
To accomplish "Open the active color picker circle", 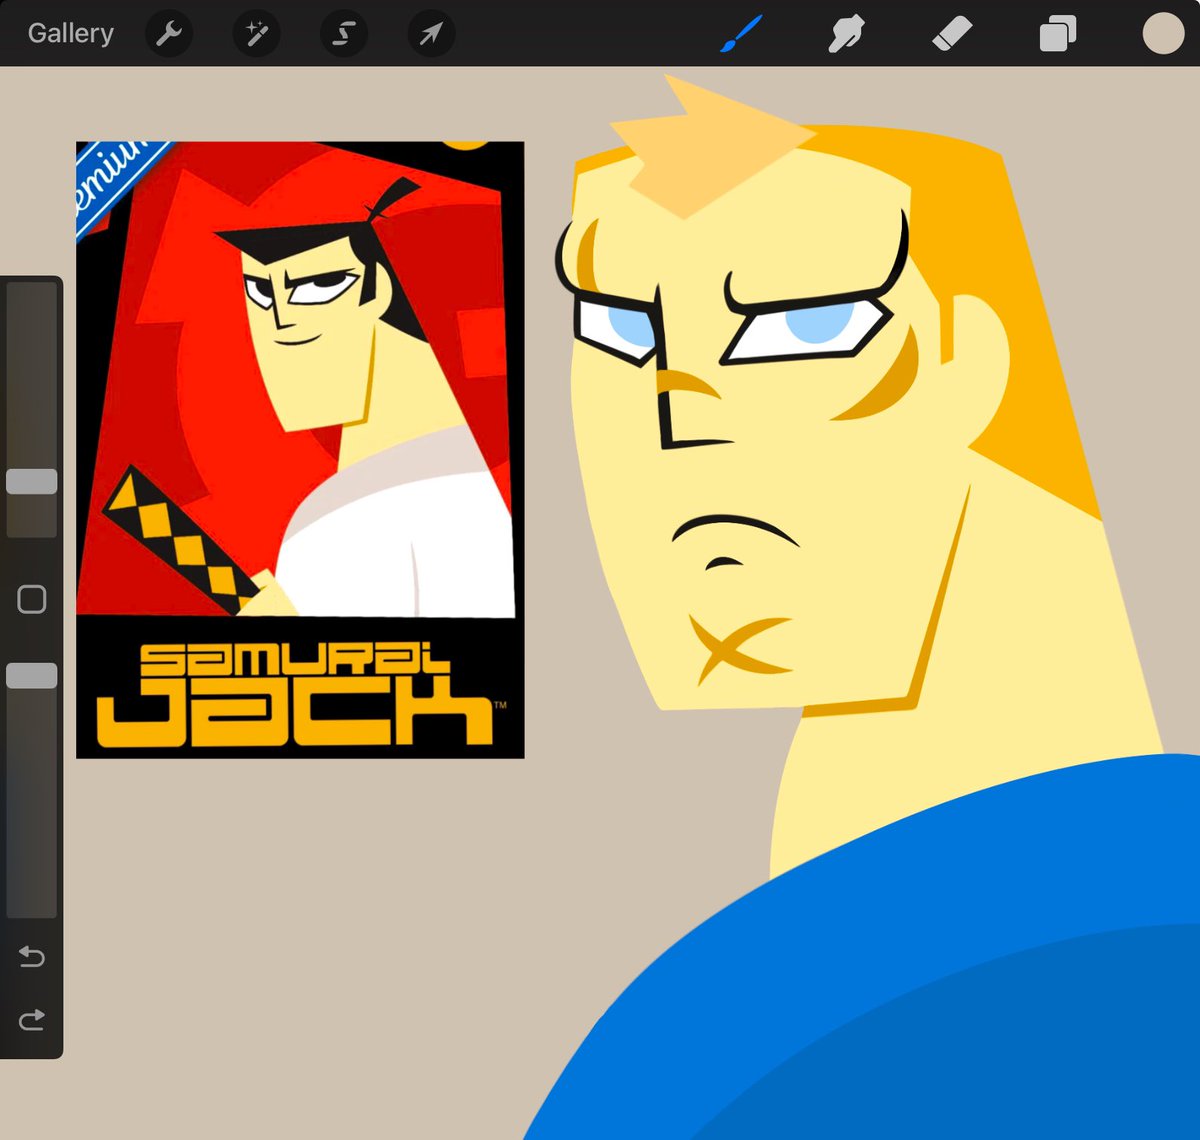I will [1163, 33].
